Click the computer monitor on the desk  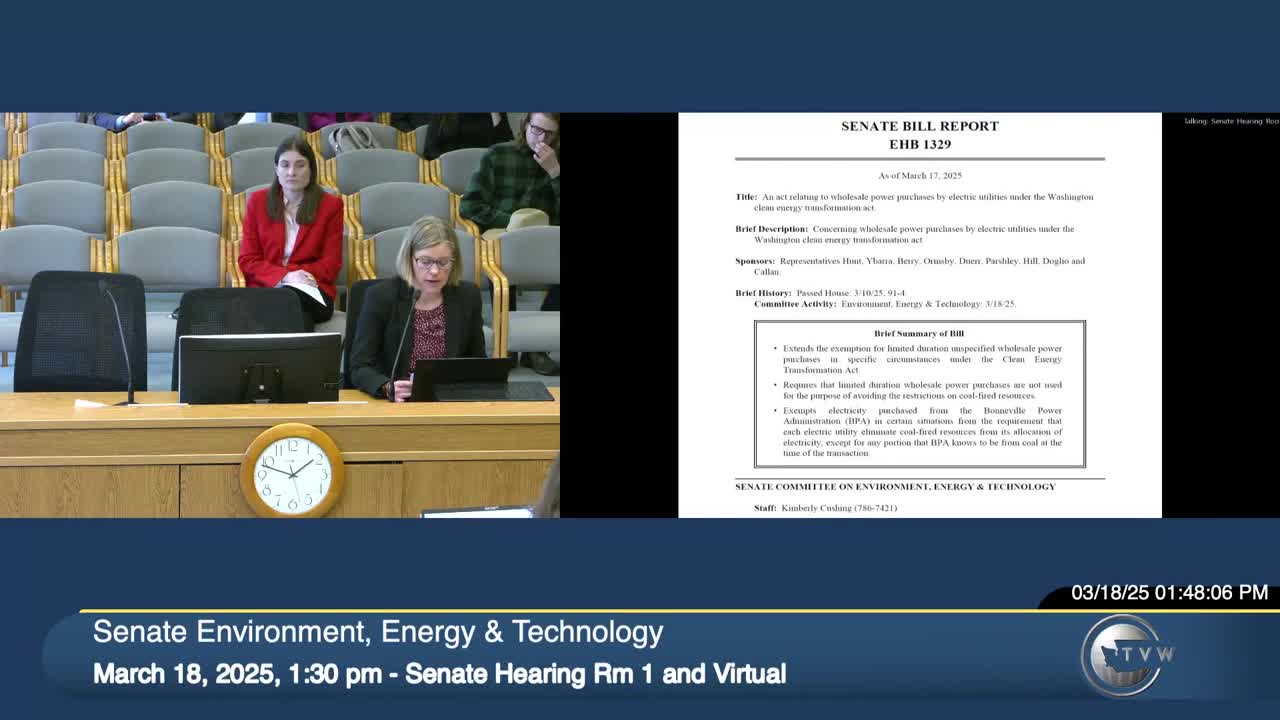(x=260, y=368)
